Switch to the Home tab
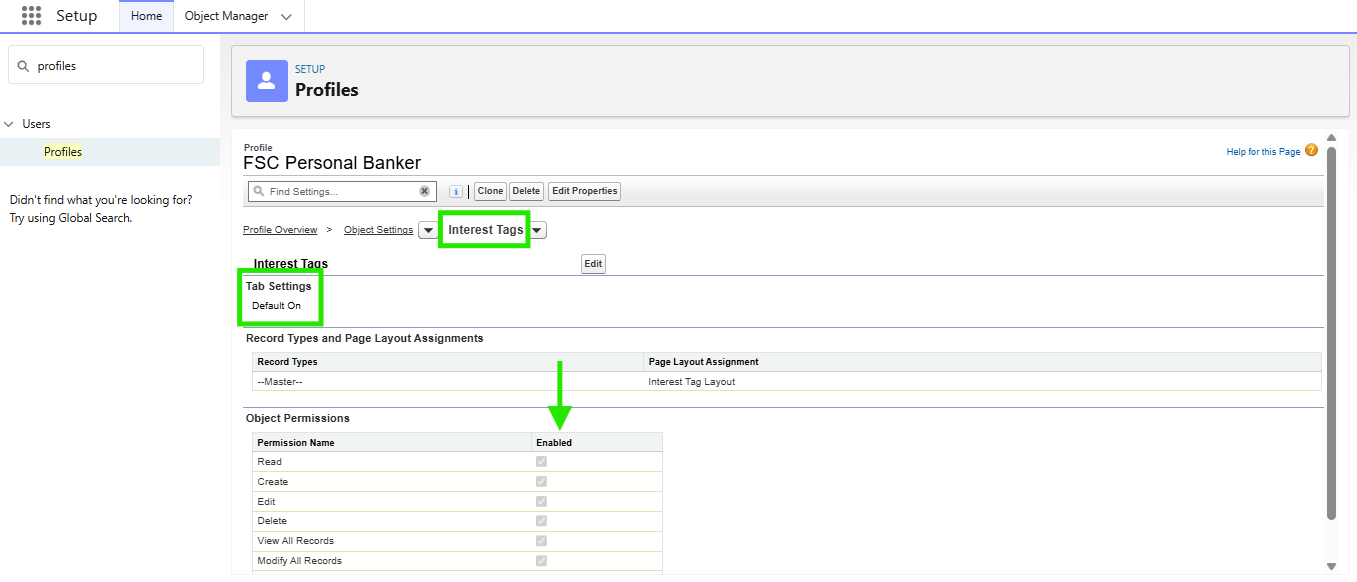This screenshot has height=582, width=1357. (x=146, y=16)
